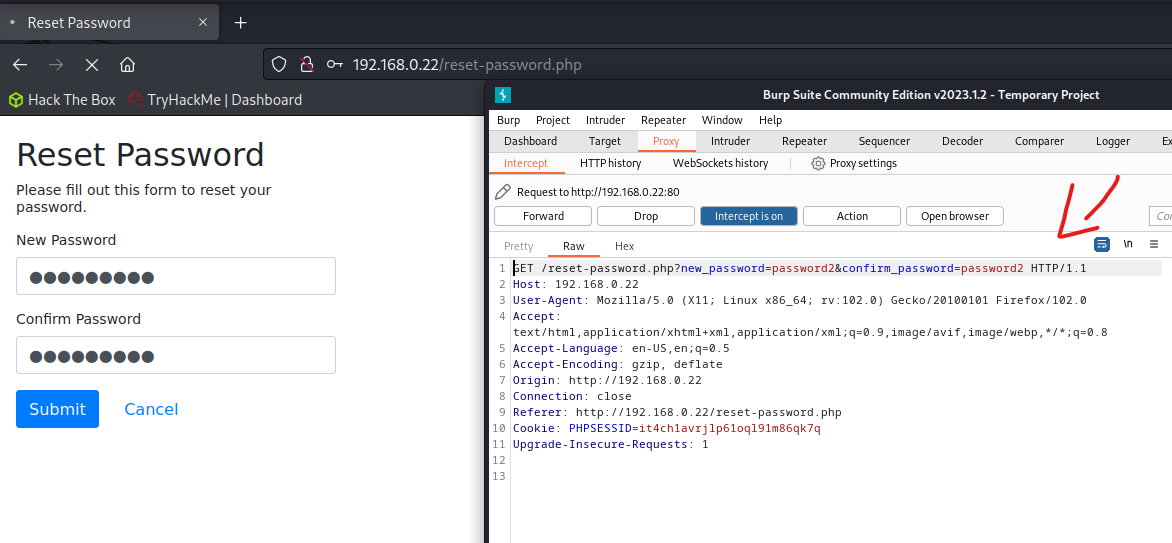The height and width of the screenshot is (543, 1172).
Task: Click the saved password key icon
Action: point(334,64)
